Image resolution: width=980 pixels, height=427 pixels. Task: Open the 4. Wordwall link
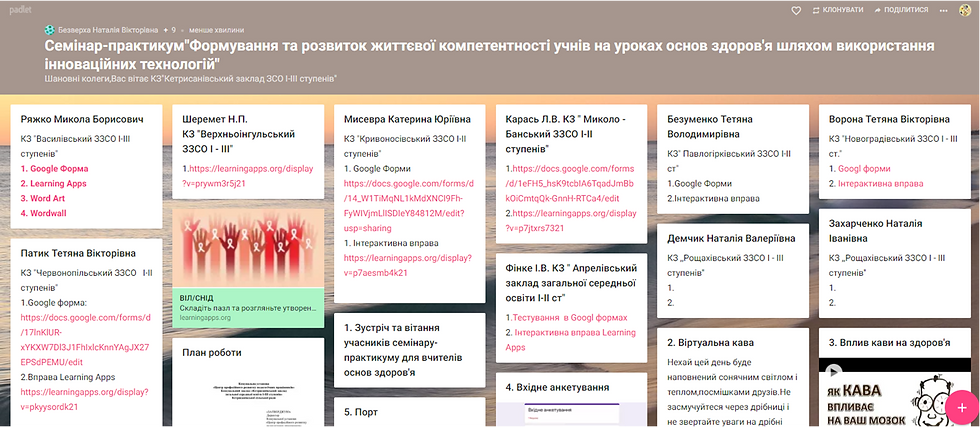pyautogui.click(x=44, y=213)
